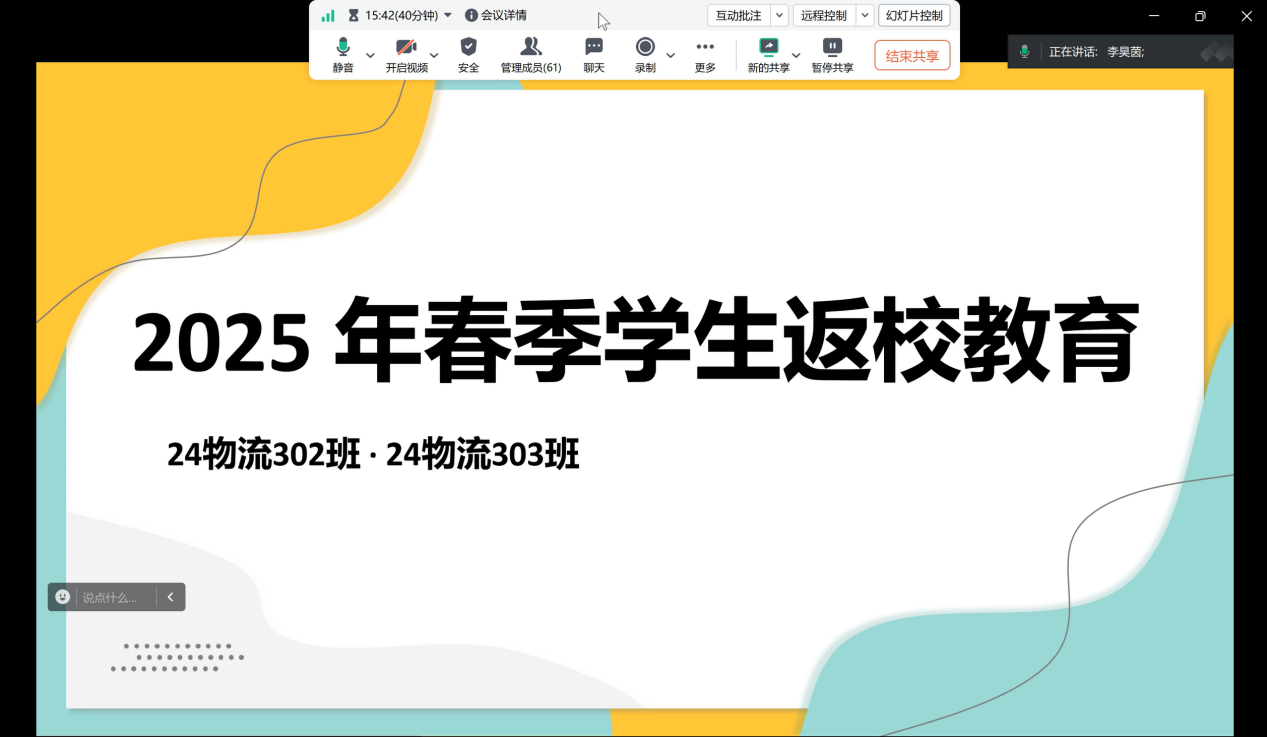Screen dimensions: 1267x737
Task: Click 结束共享 to stop sharing
Action: (x=912, y=56)
